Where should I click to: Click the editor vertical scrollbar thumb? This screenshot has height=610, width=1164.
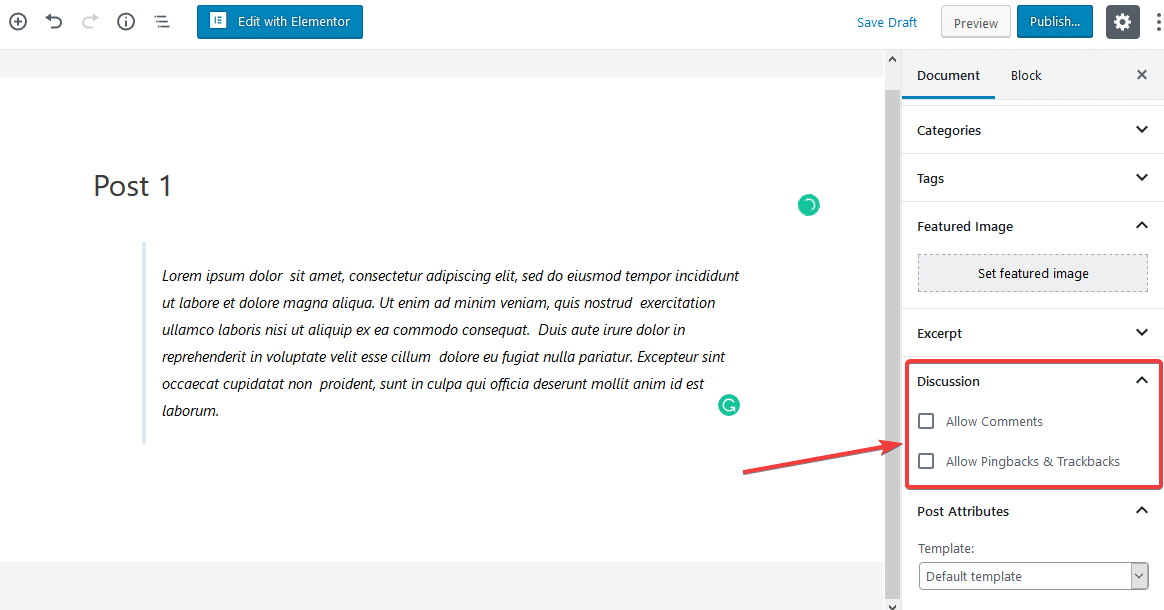click(892, 342)
